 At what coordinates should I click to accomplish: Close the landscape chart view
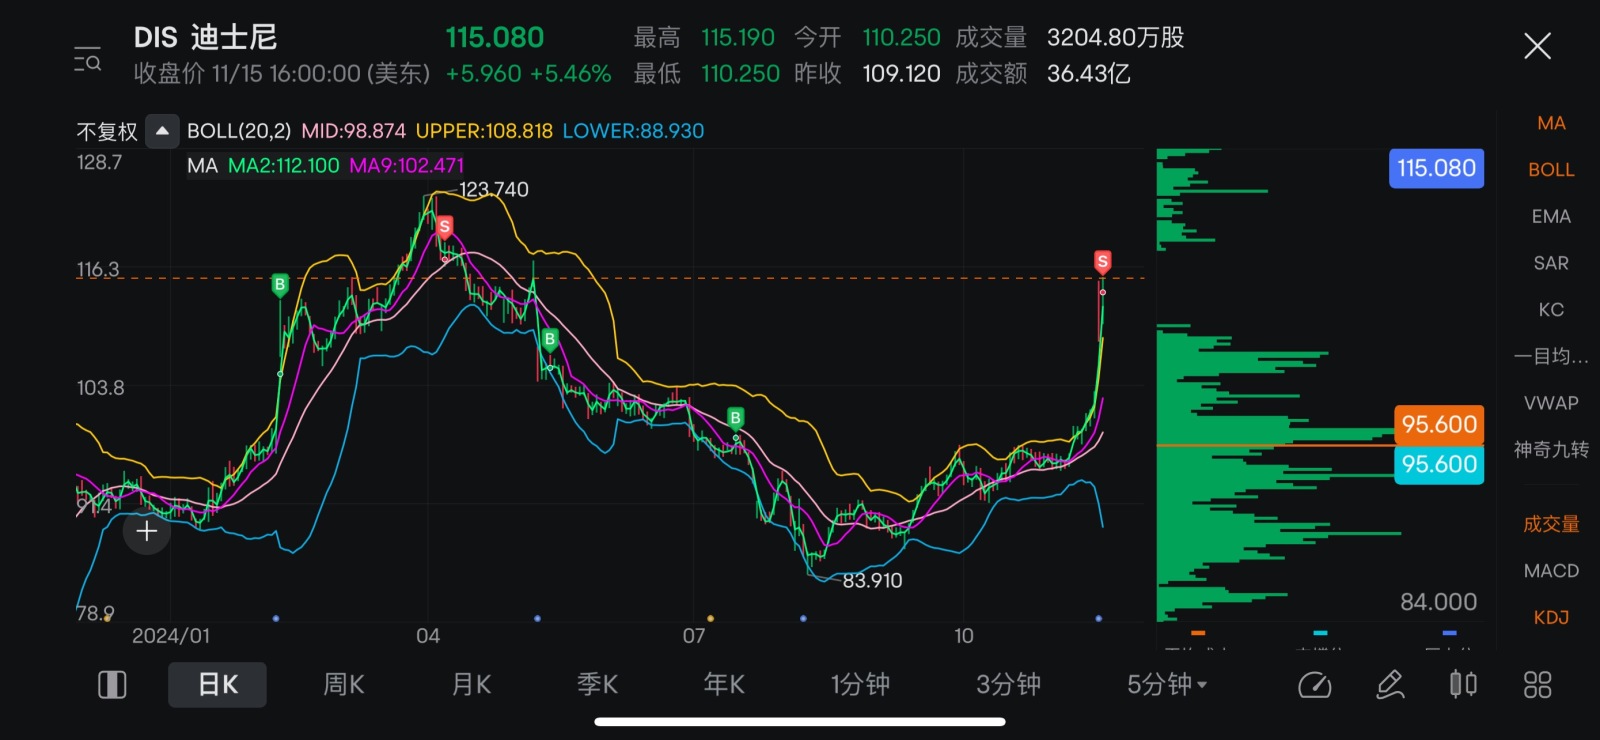click(x=1537, y=46)
